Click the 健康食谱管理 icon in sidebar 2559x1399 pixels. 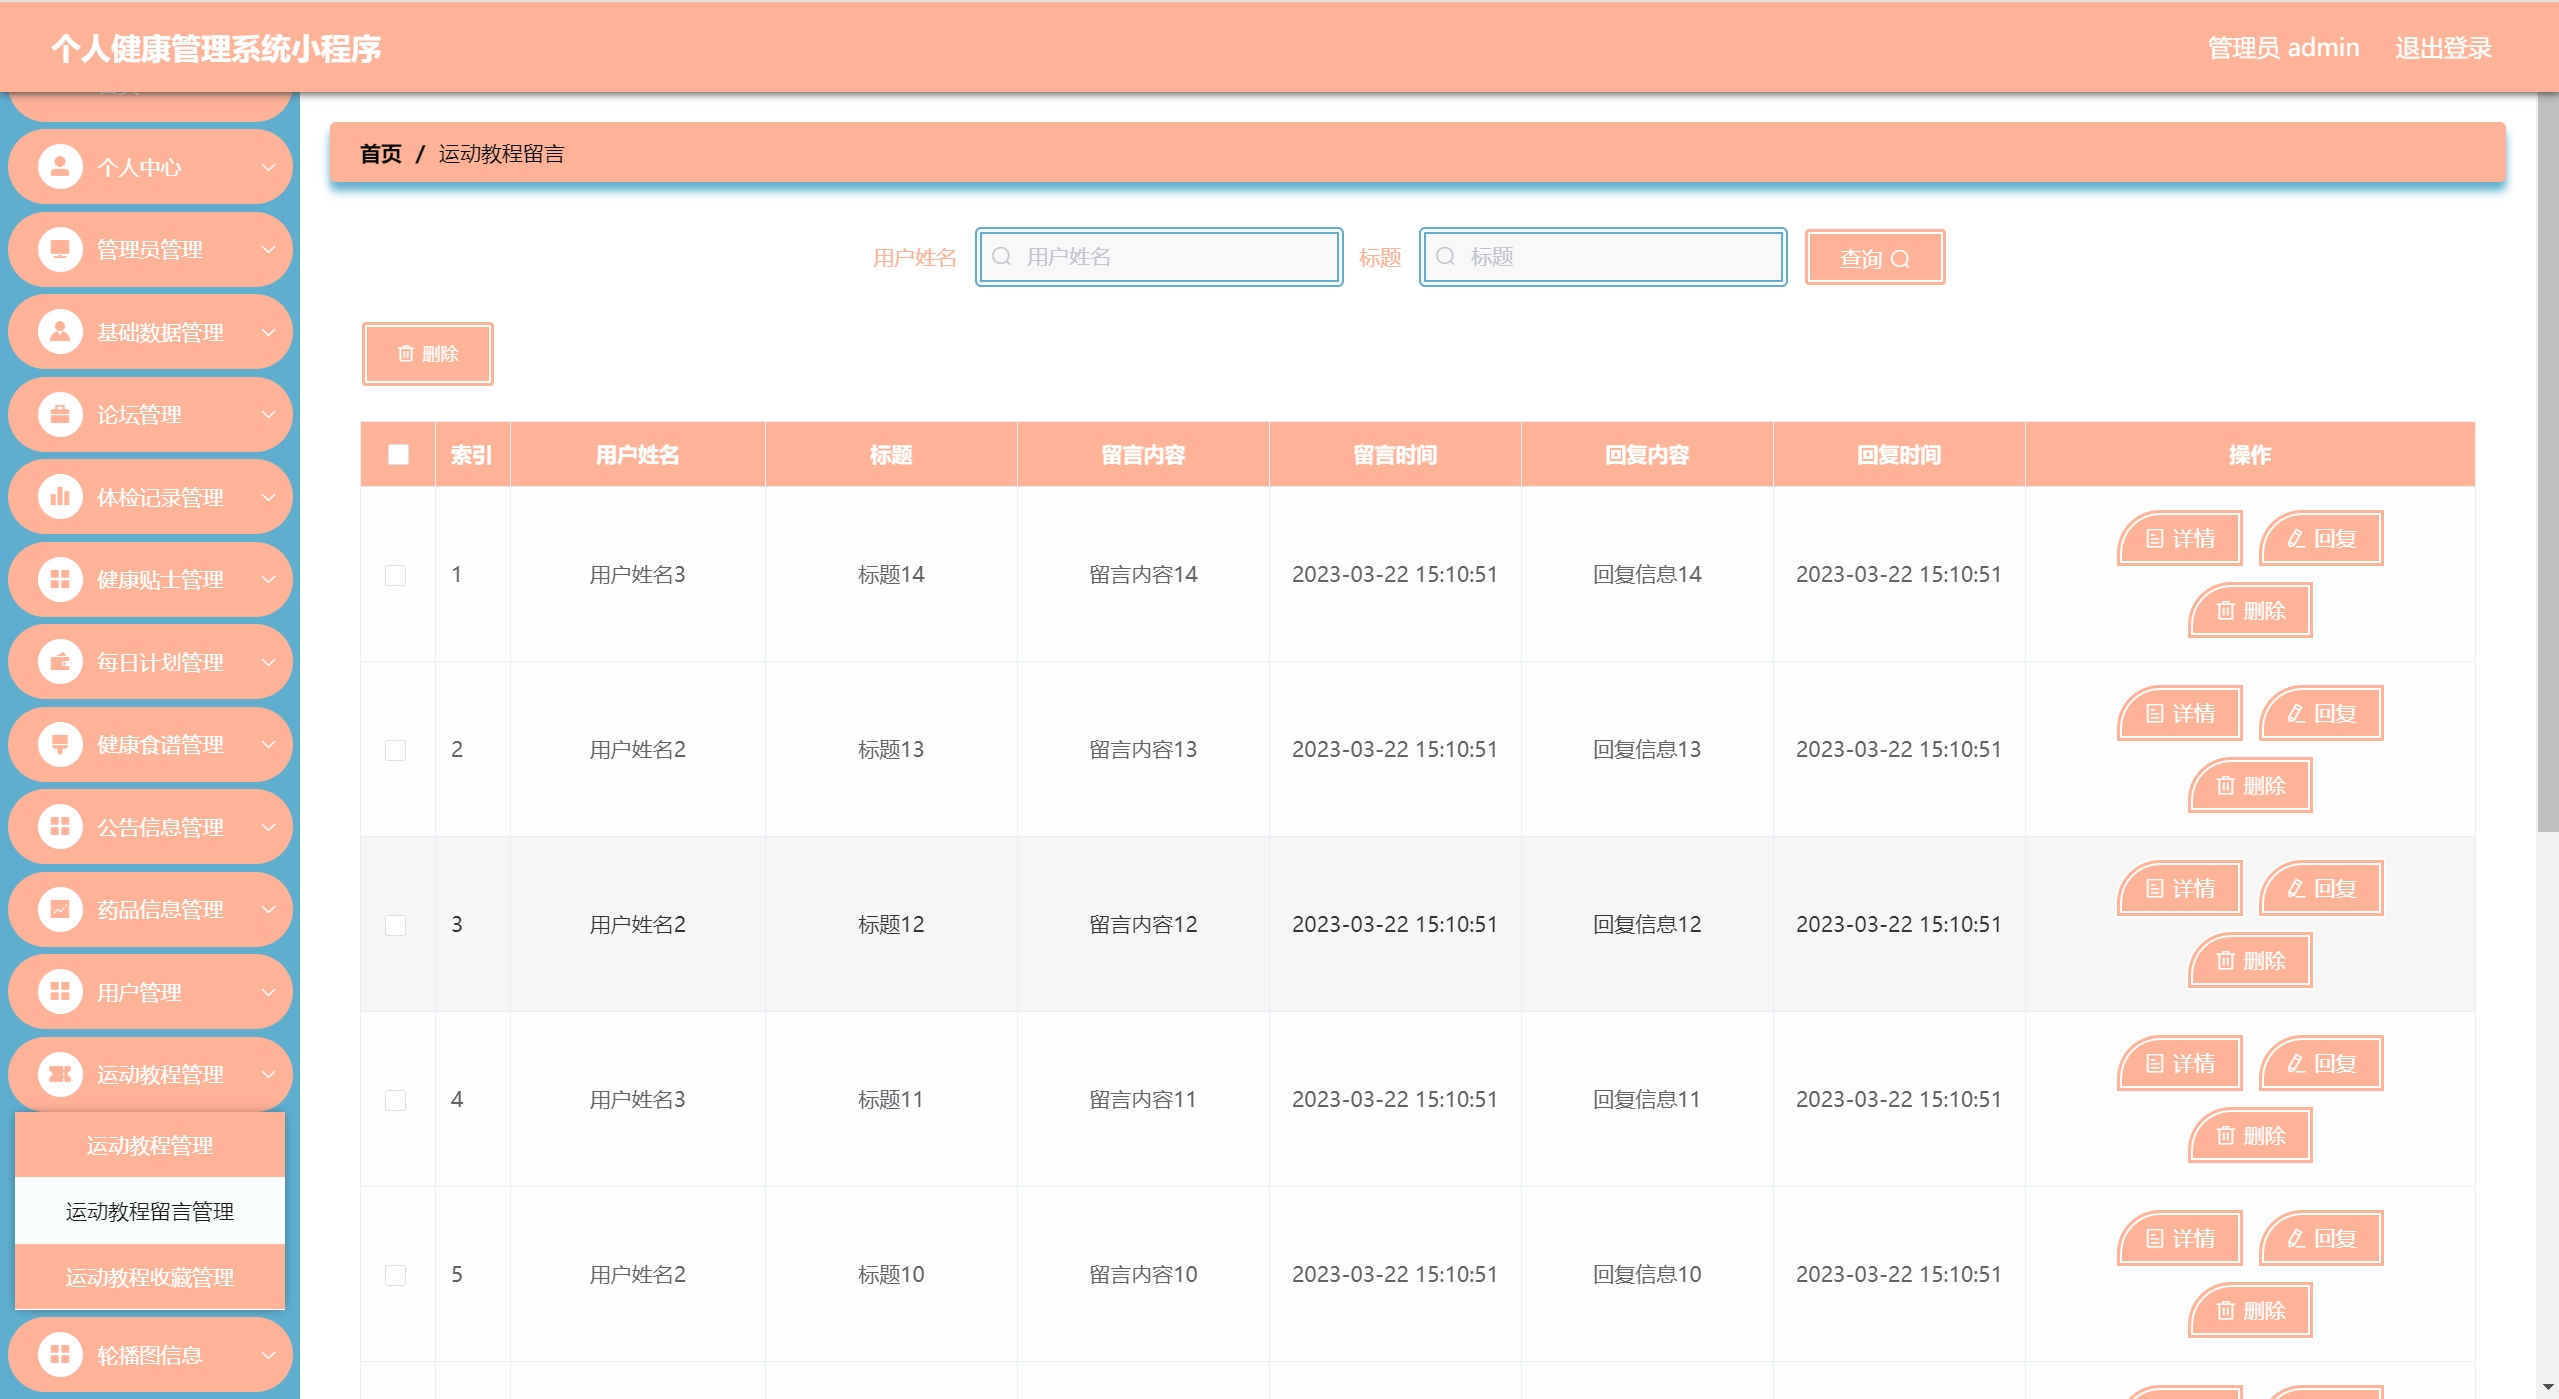60,744
